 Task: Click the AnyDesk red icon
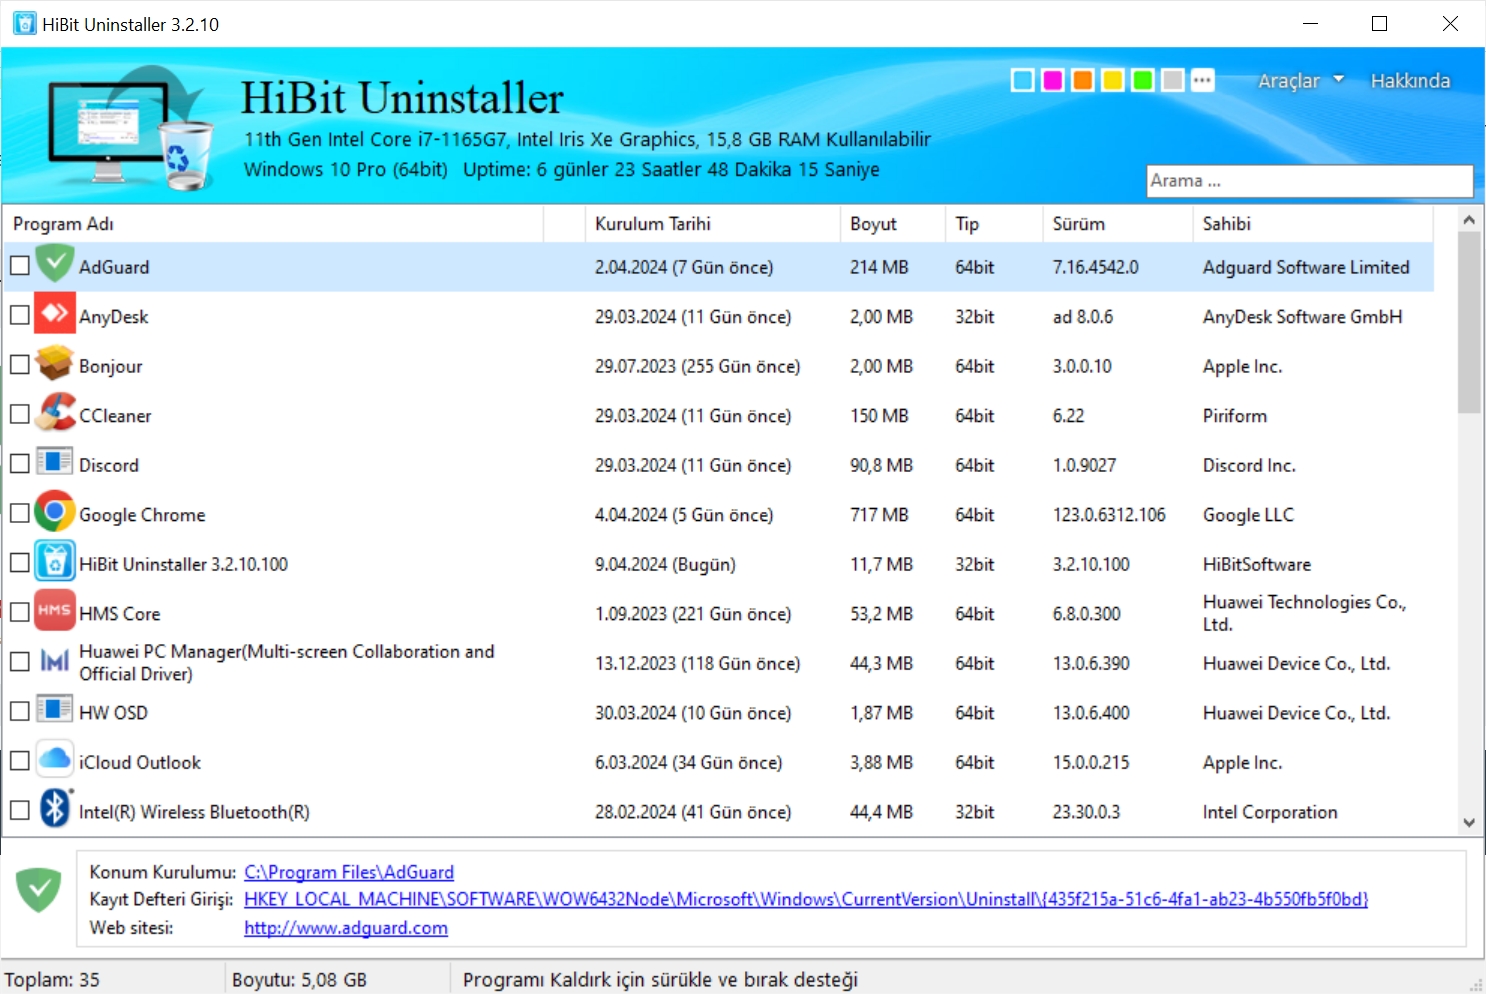(x=55, y=315)
